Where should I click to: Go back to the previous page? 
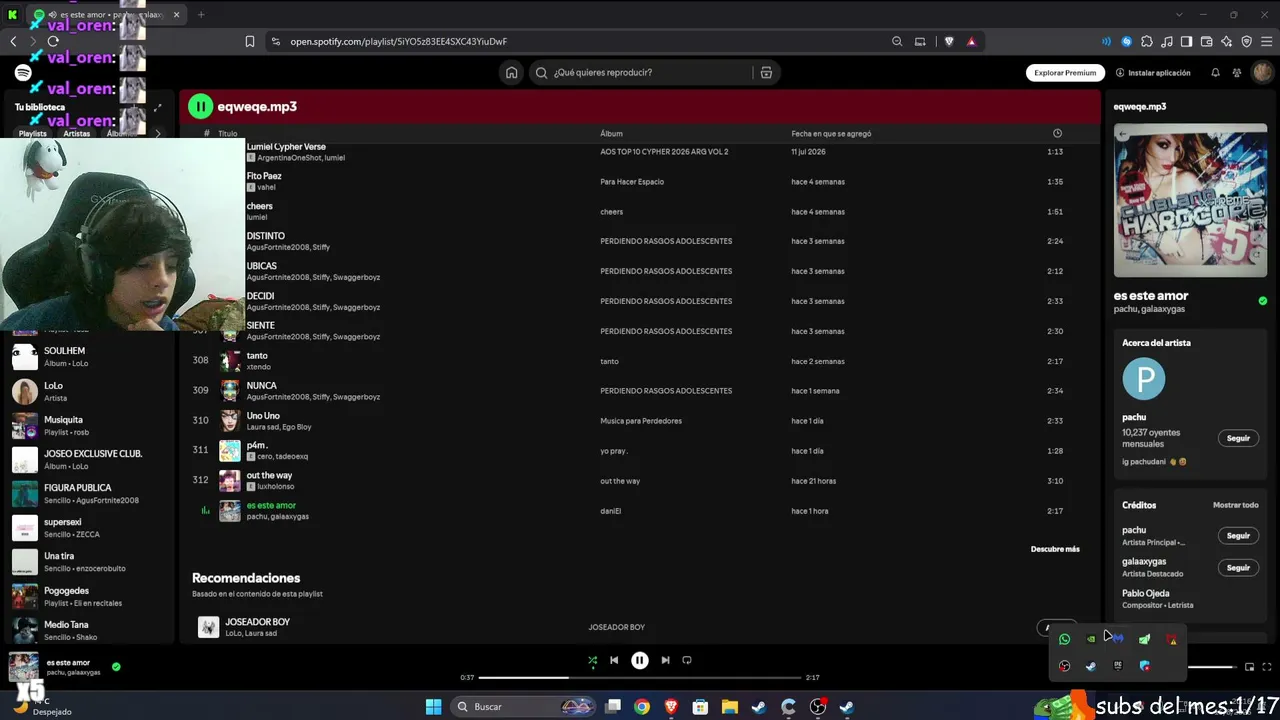click(13, 41)
